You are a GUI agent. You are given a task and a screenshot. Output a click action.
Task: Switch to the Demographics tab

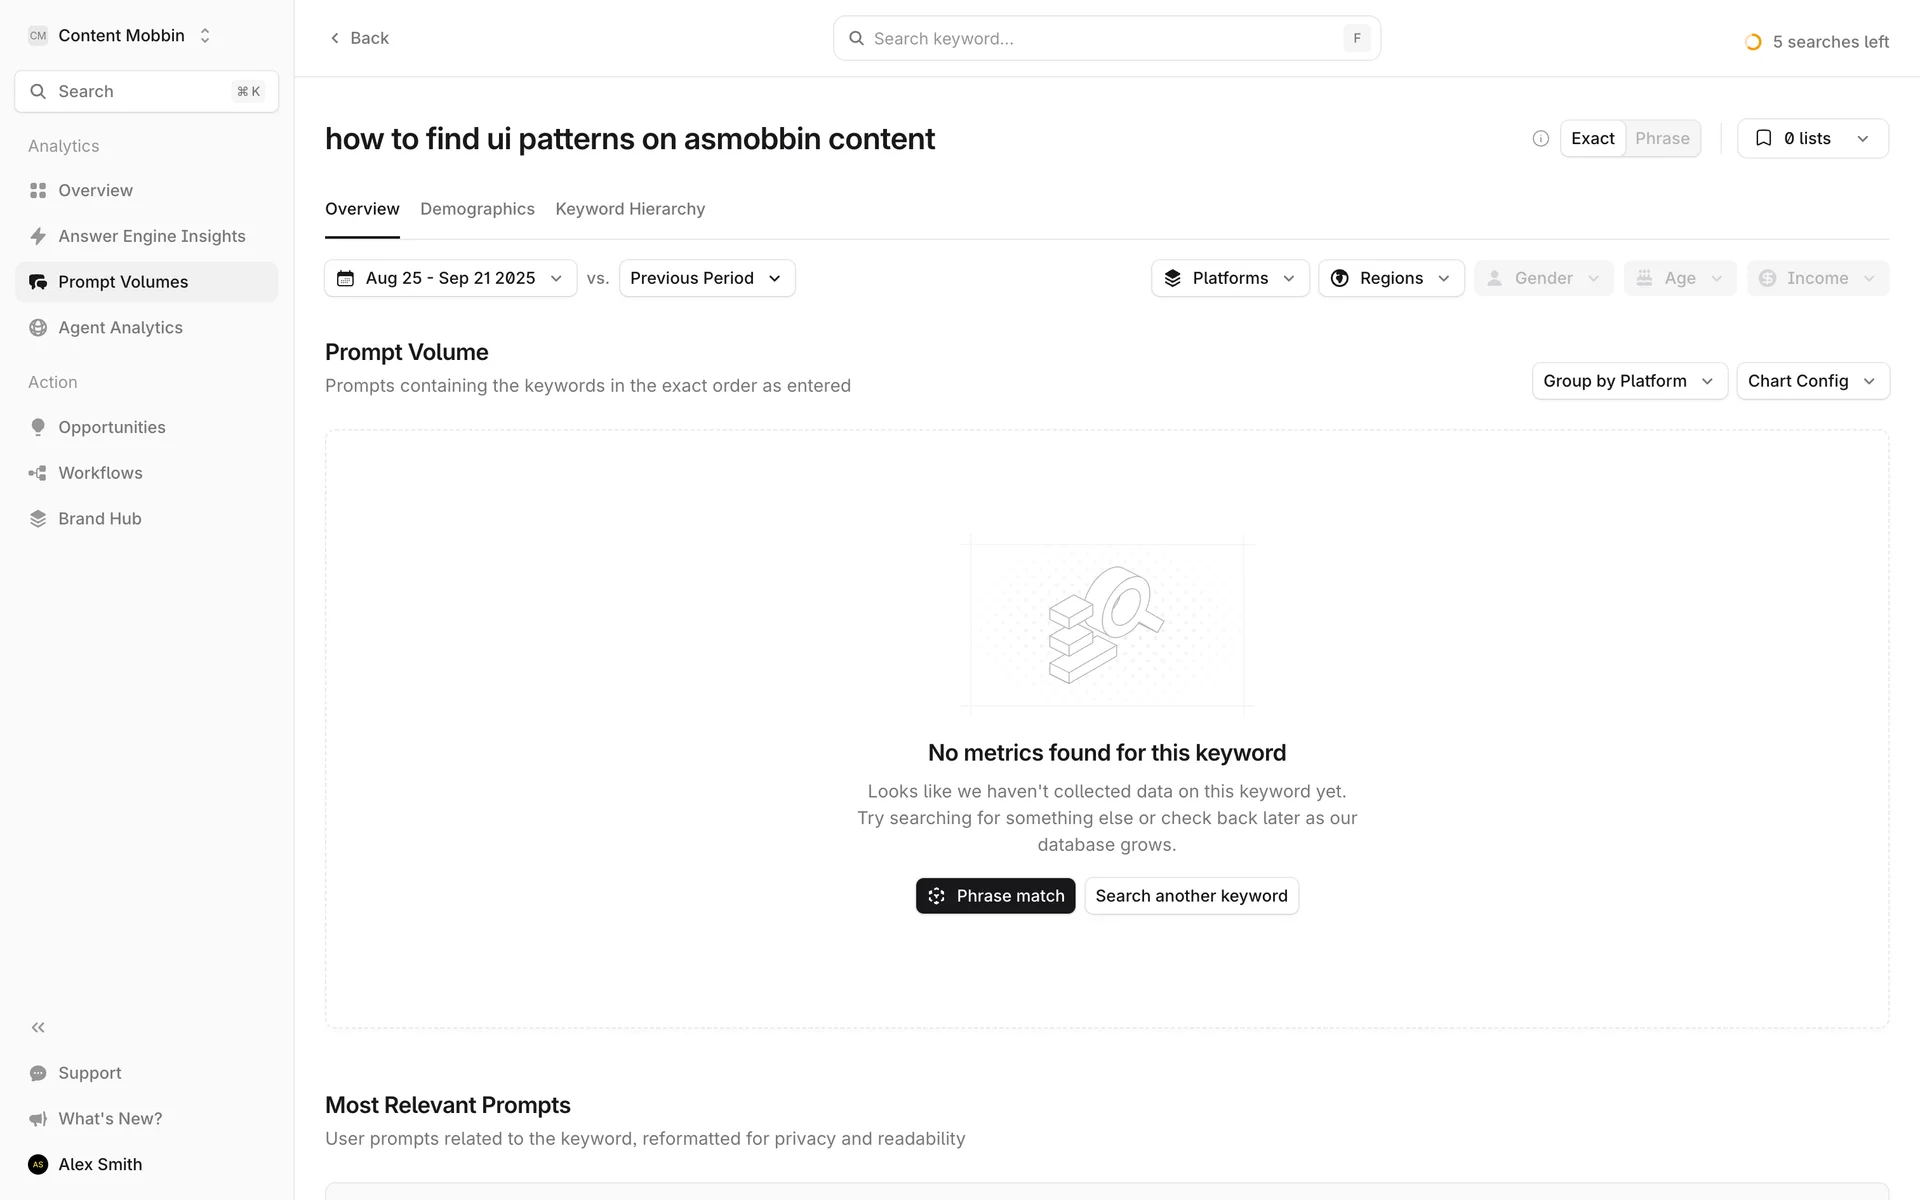coord(477,209)
